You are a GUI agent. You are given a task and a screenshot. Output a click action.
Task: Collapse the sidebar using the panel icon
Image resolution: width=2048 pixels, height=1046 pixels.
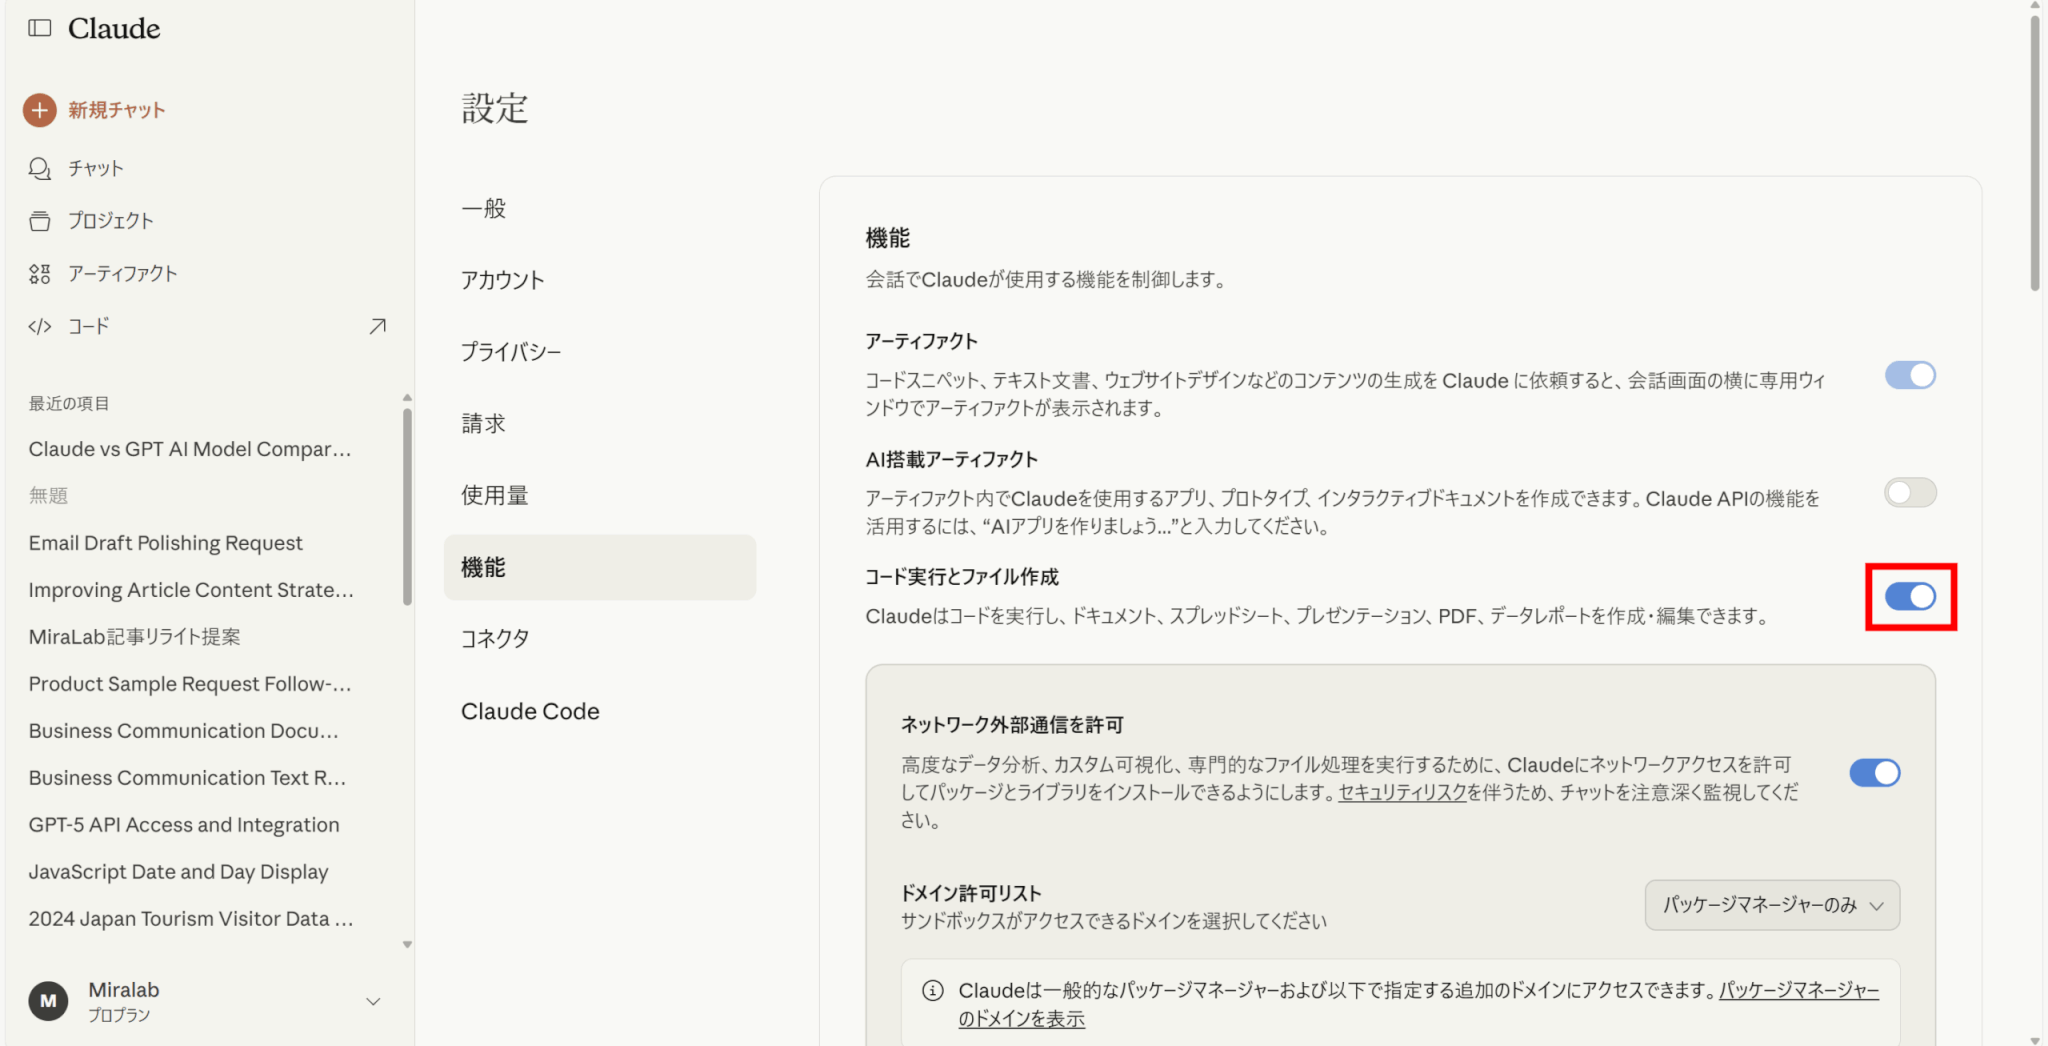pos(40,28)
